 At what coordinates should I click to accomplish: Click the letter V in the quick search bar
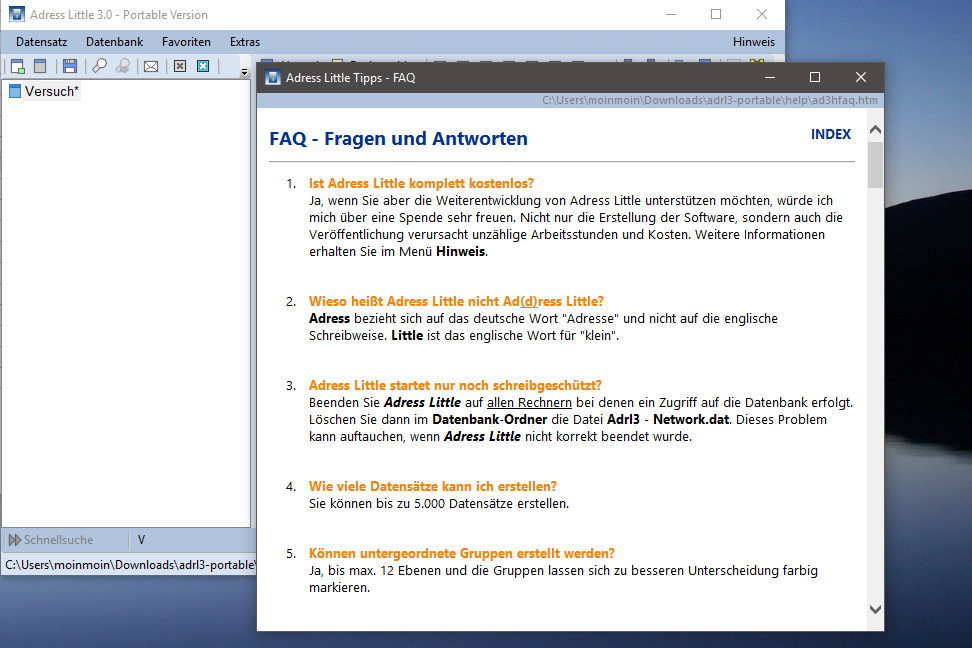pyautogui.click(x=141, y=540)
